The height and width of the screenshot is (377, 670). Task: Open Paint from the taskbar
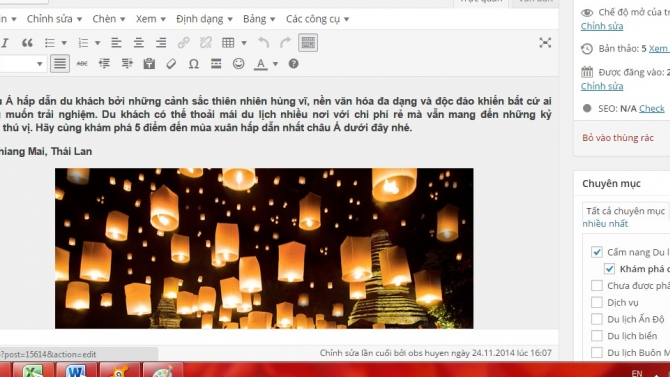pos(162,370)
